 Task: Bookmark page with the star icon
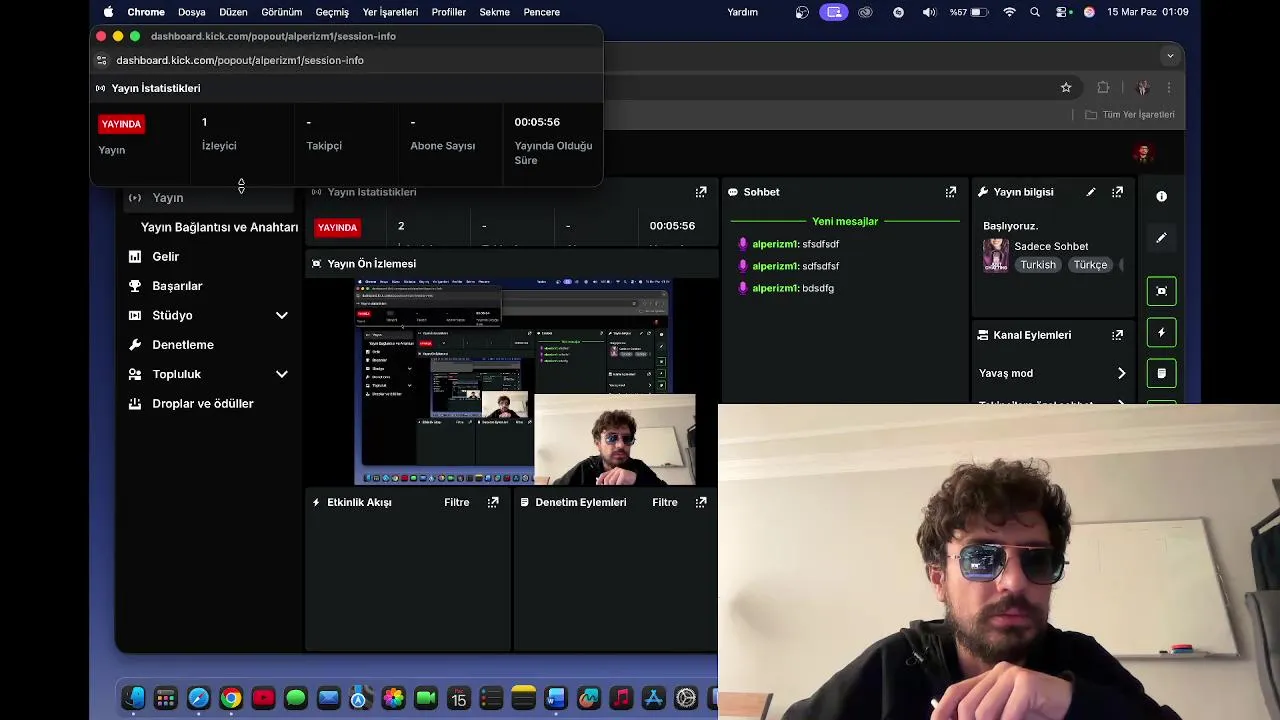1066,88
